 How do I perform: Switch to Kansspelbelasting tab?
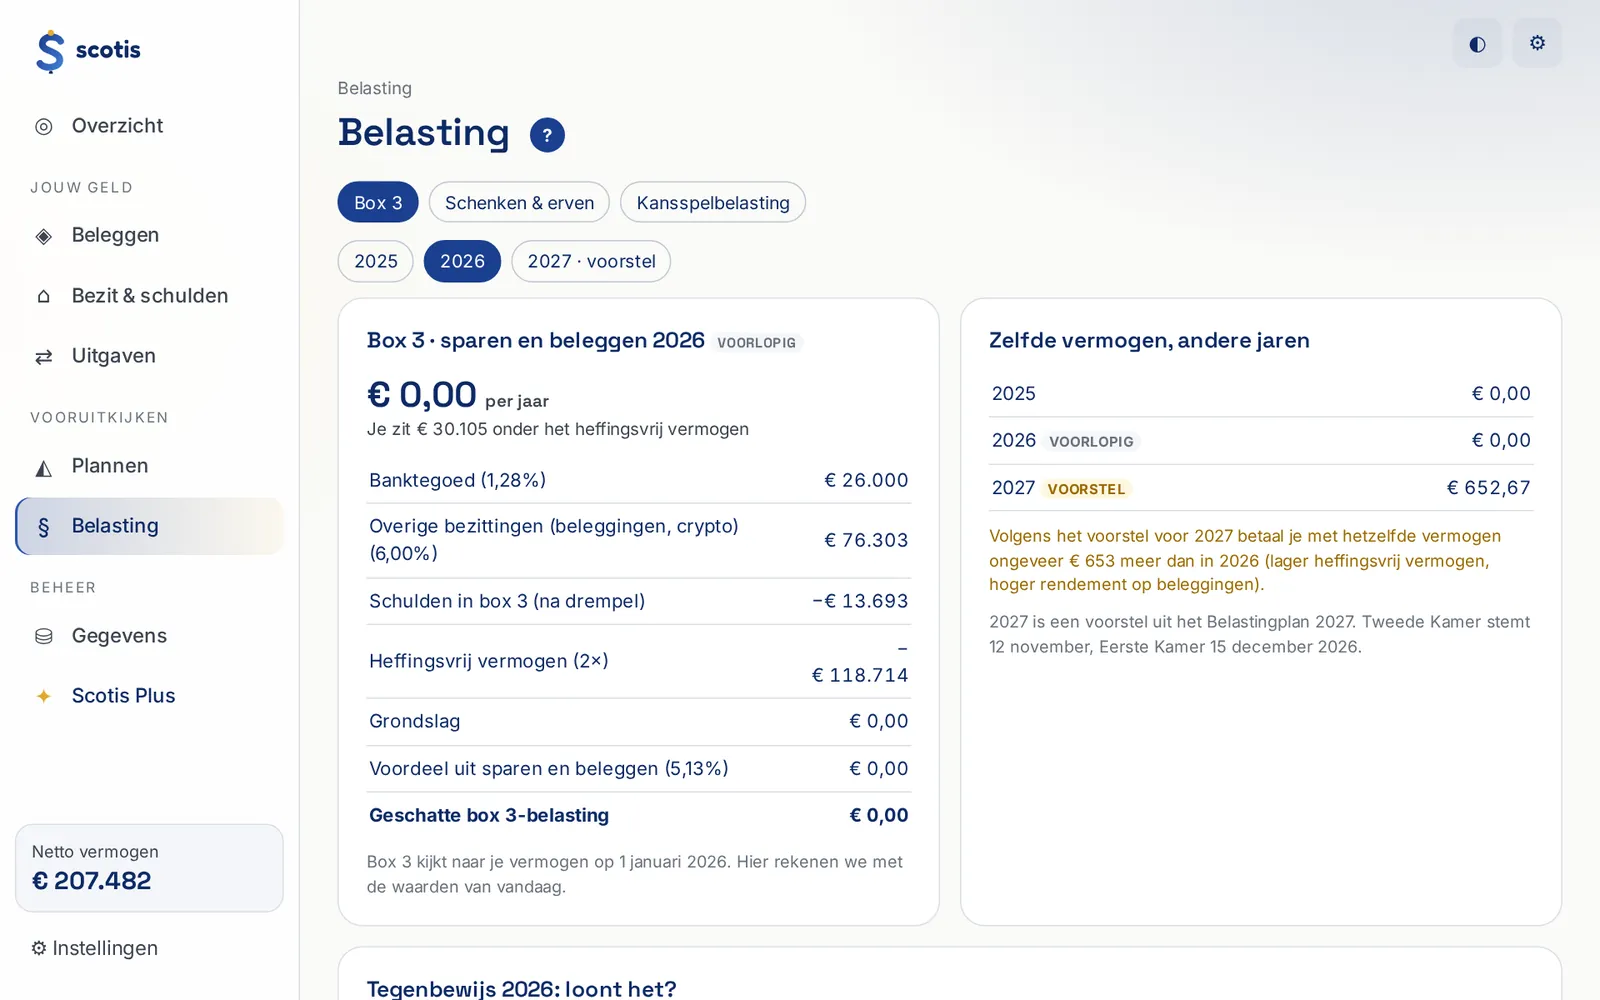(713, 202)
